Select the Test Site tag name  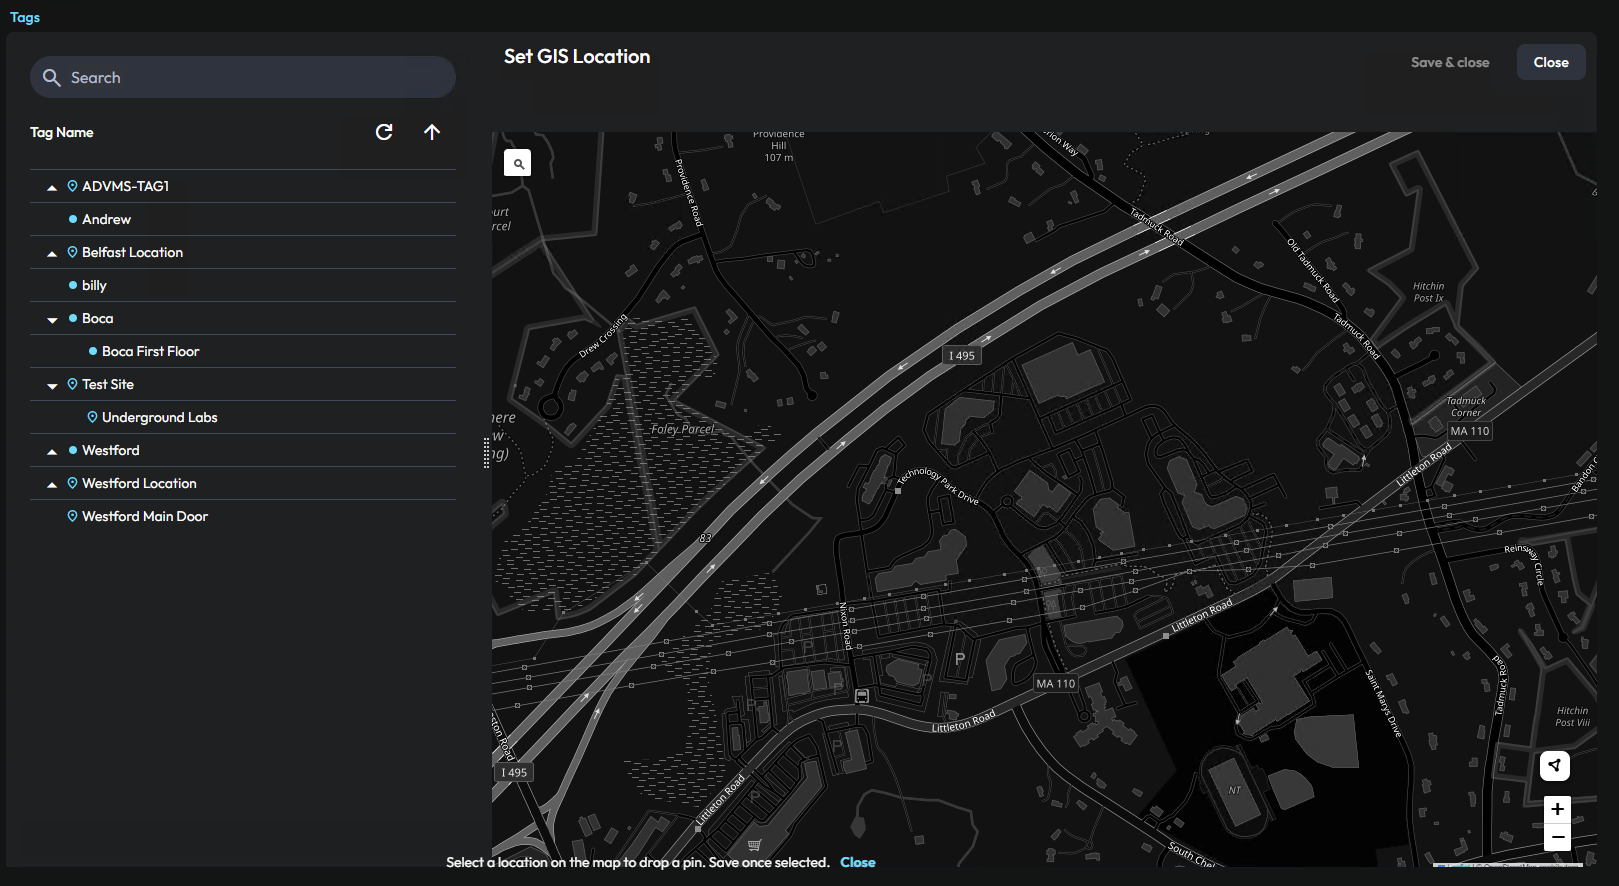tap(108, 384)
